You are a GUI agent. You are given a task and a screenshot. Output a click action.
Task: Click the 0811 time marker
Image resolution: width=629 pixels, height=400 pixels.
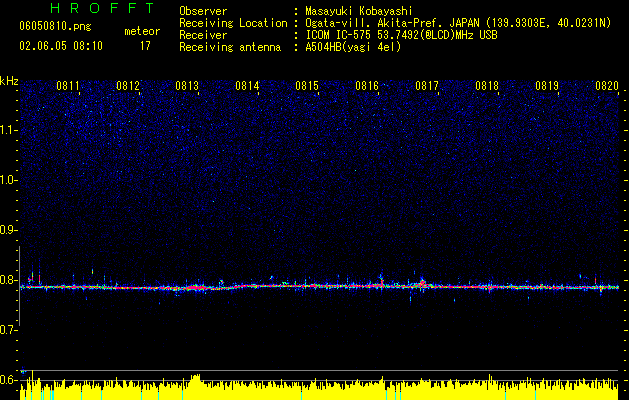click(67, 86)
